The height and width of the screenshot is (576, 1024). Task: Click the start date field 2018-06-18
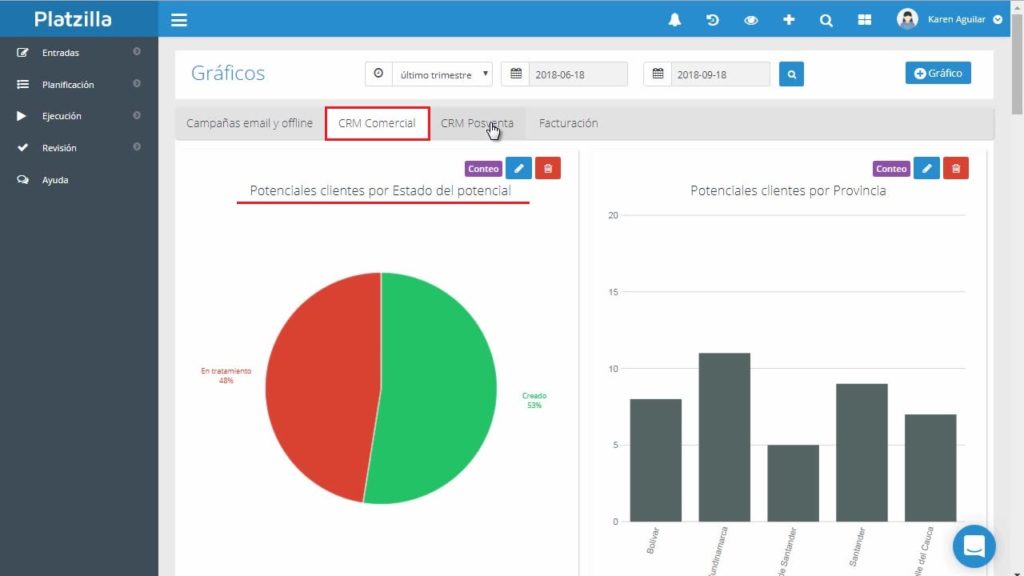click(x=577, y=74)
